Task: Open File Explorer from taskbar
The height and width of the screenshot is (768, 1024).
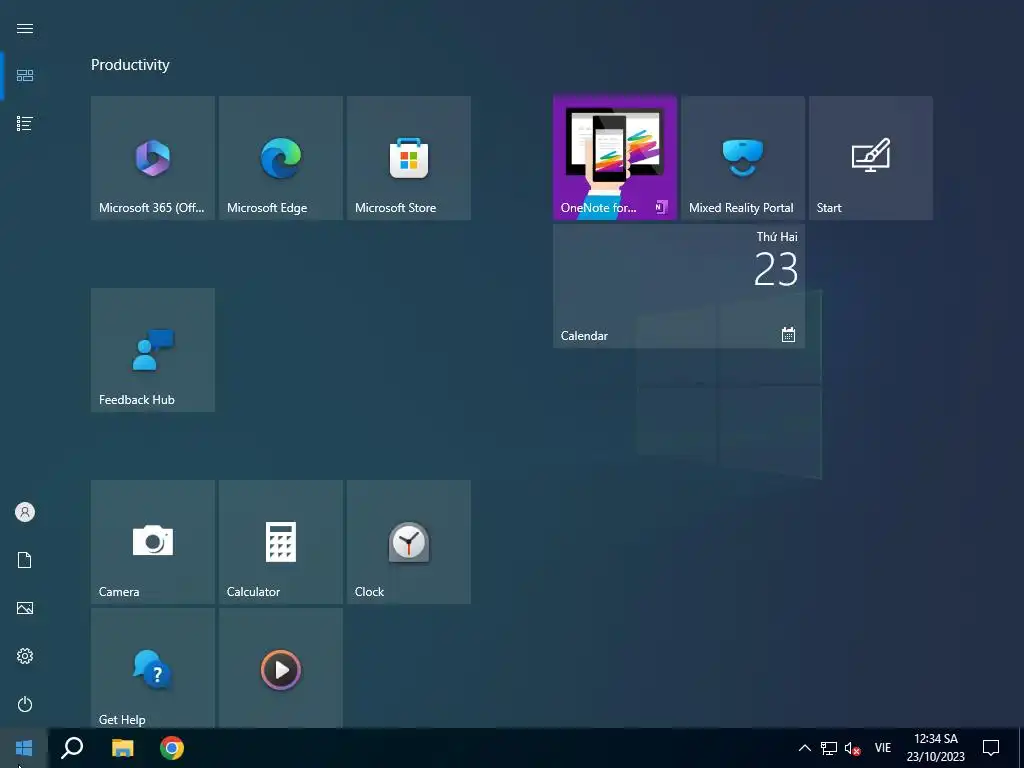Action: pos(122,748)
